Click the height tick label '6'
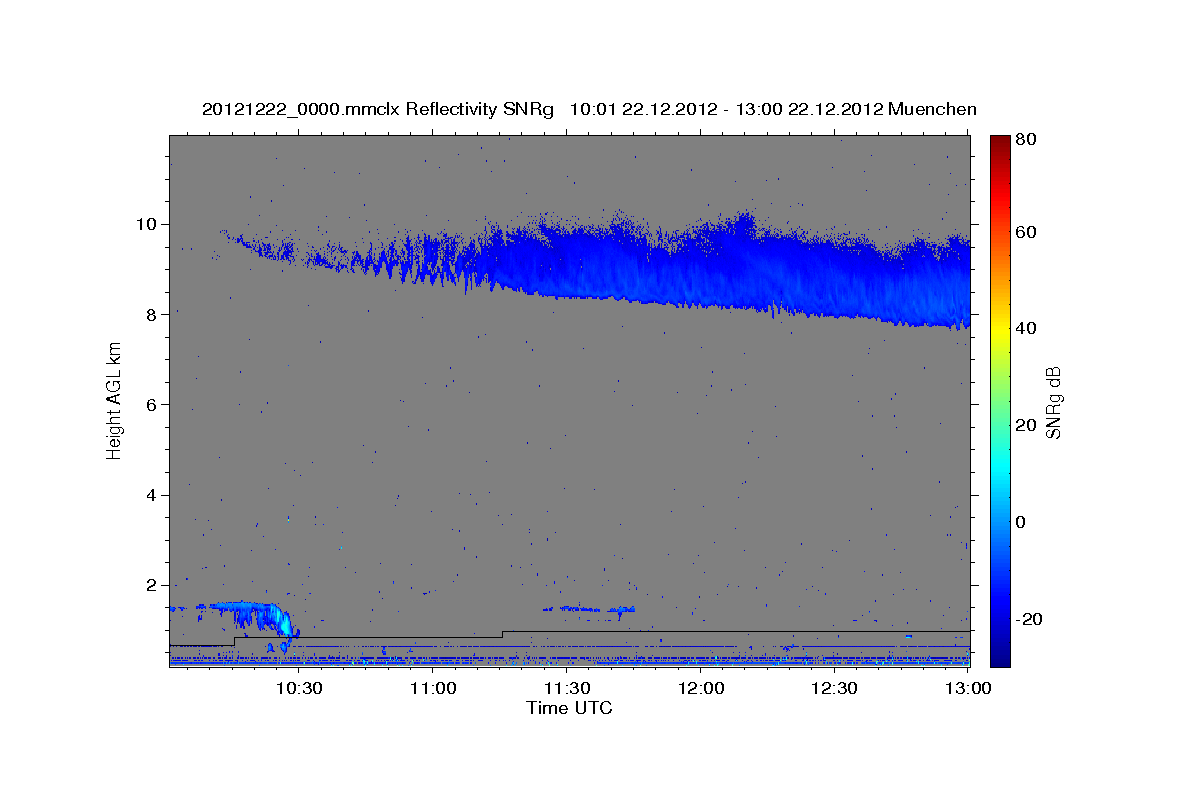 click(x=153, y=405)
